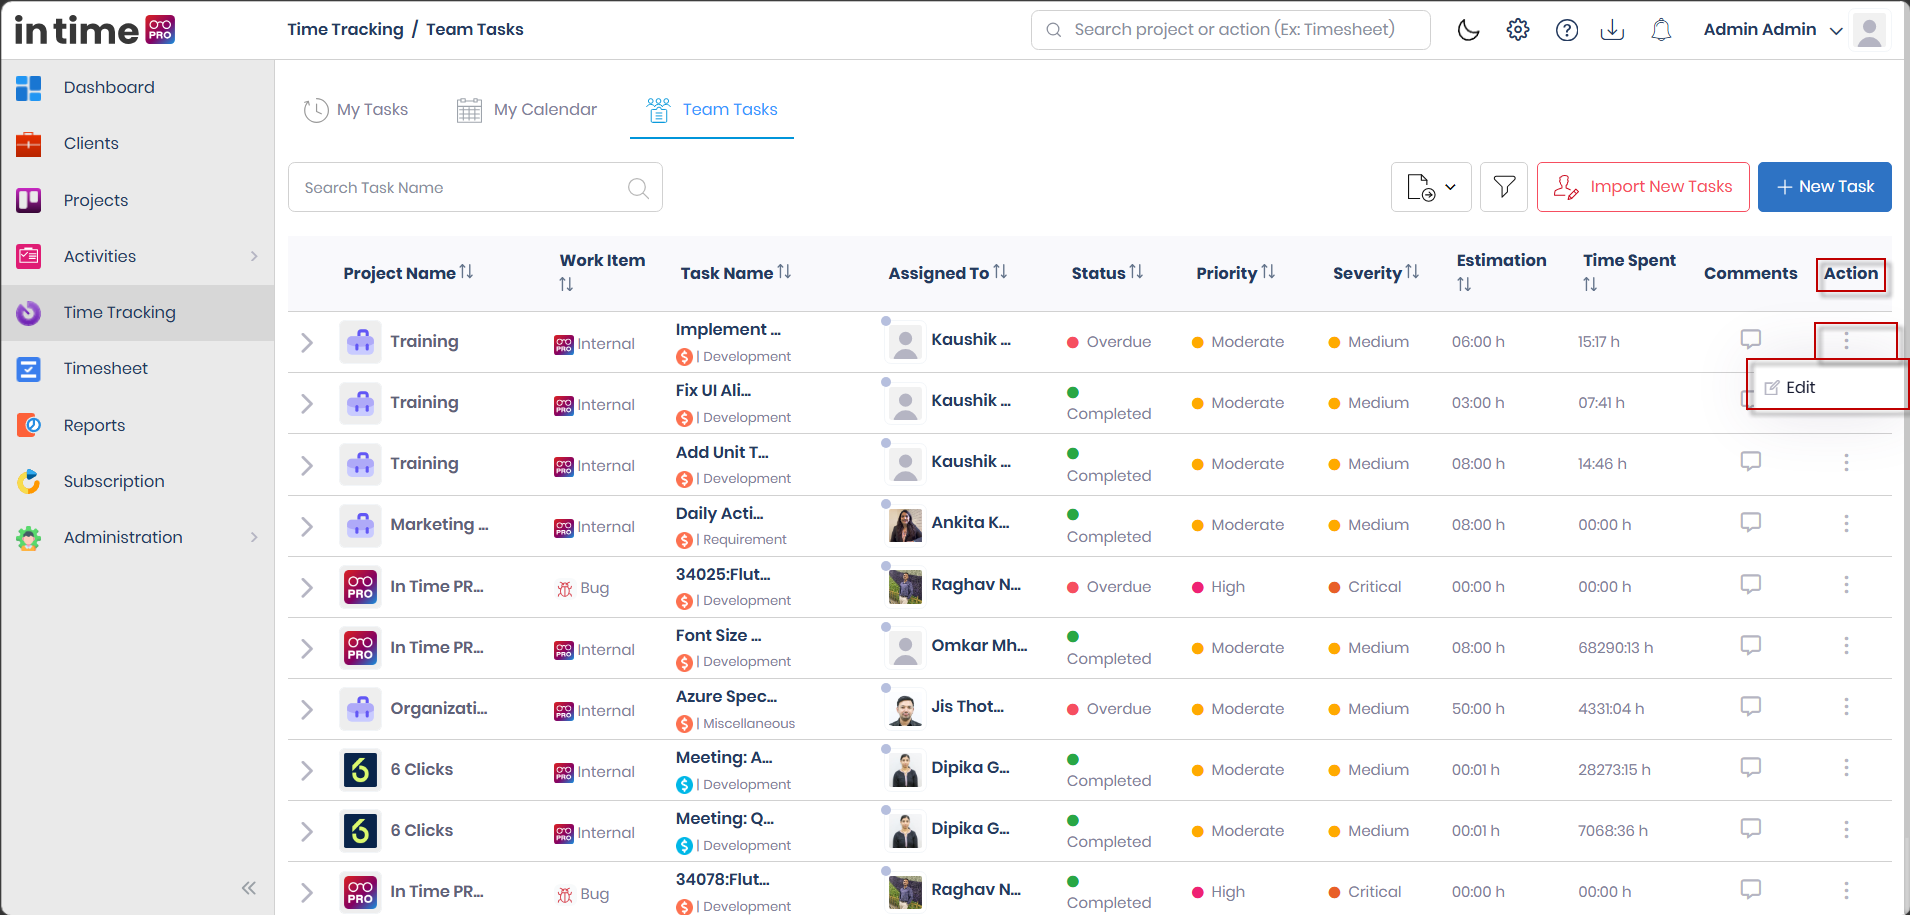Click Time Tracking breadcrumb link
Screen dimensions: 1910x915
coord(345,30)
